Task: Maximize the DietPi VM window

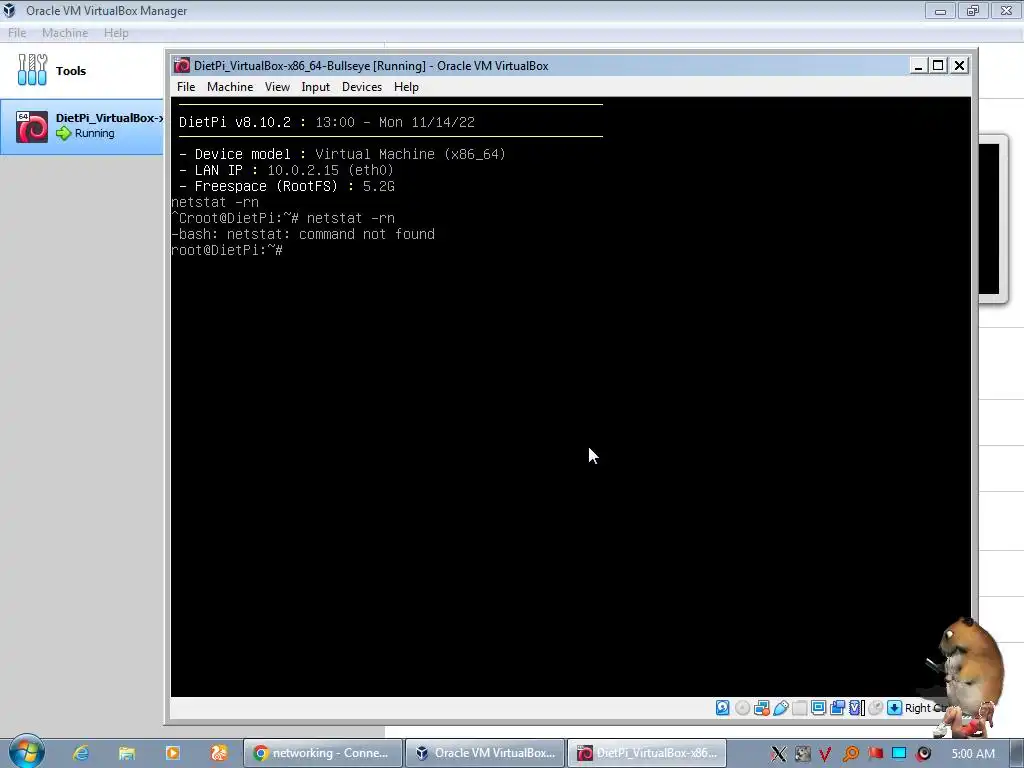Action: pyautogui.click(x=938, y=65)
